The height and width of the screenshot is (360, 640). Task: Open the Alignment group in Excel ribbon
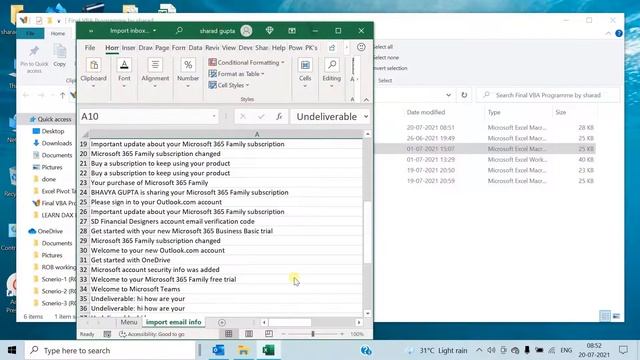pos(155,73)
